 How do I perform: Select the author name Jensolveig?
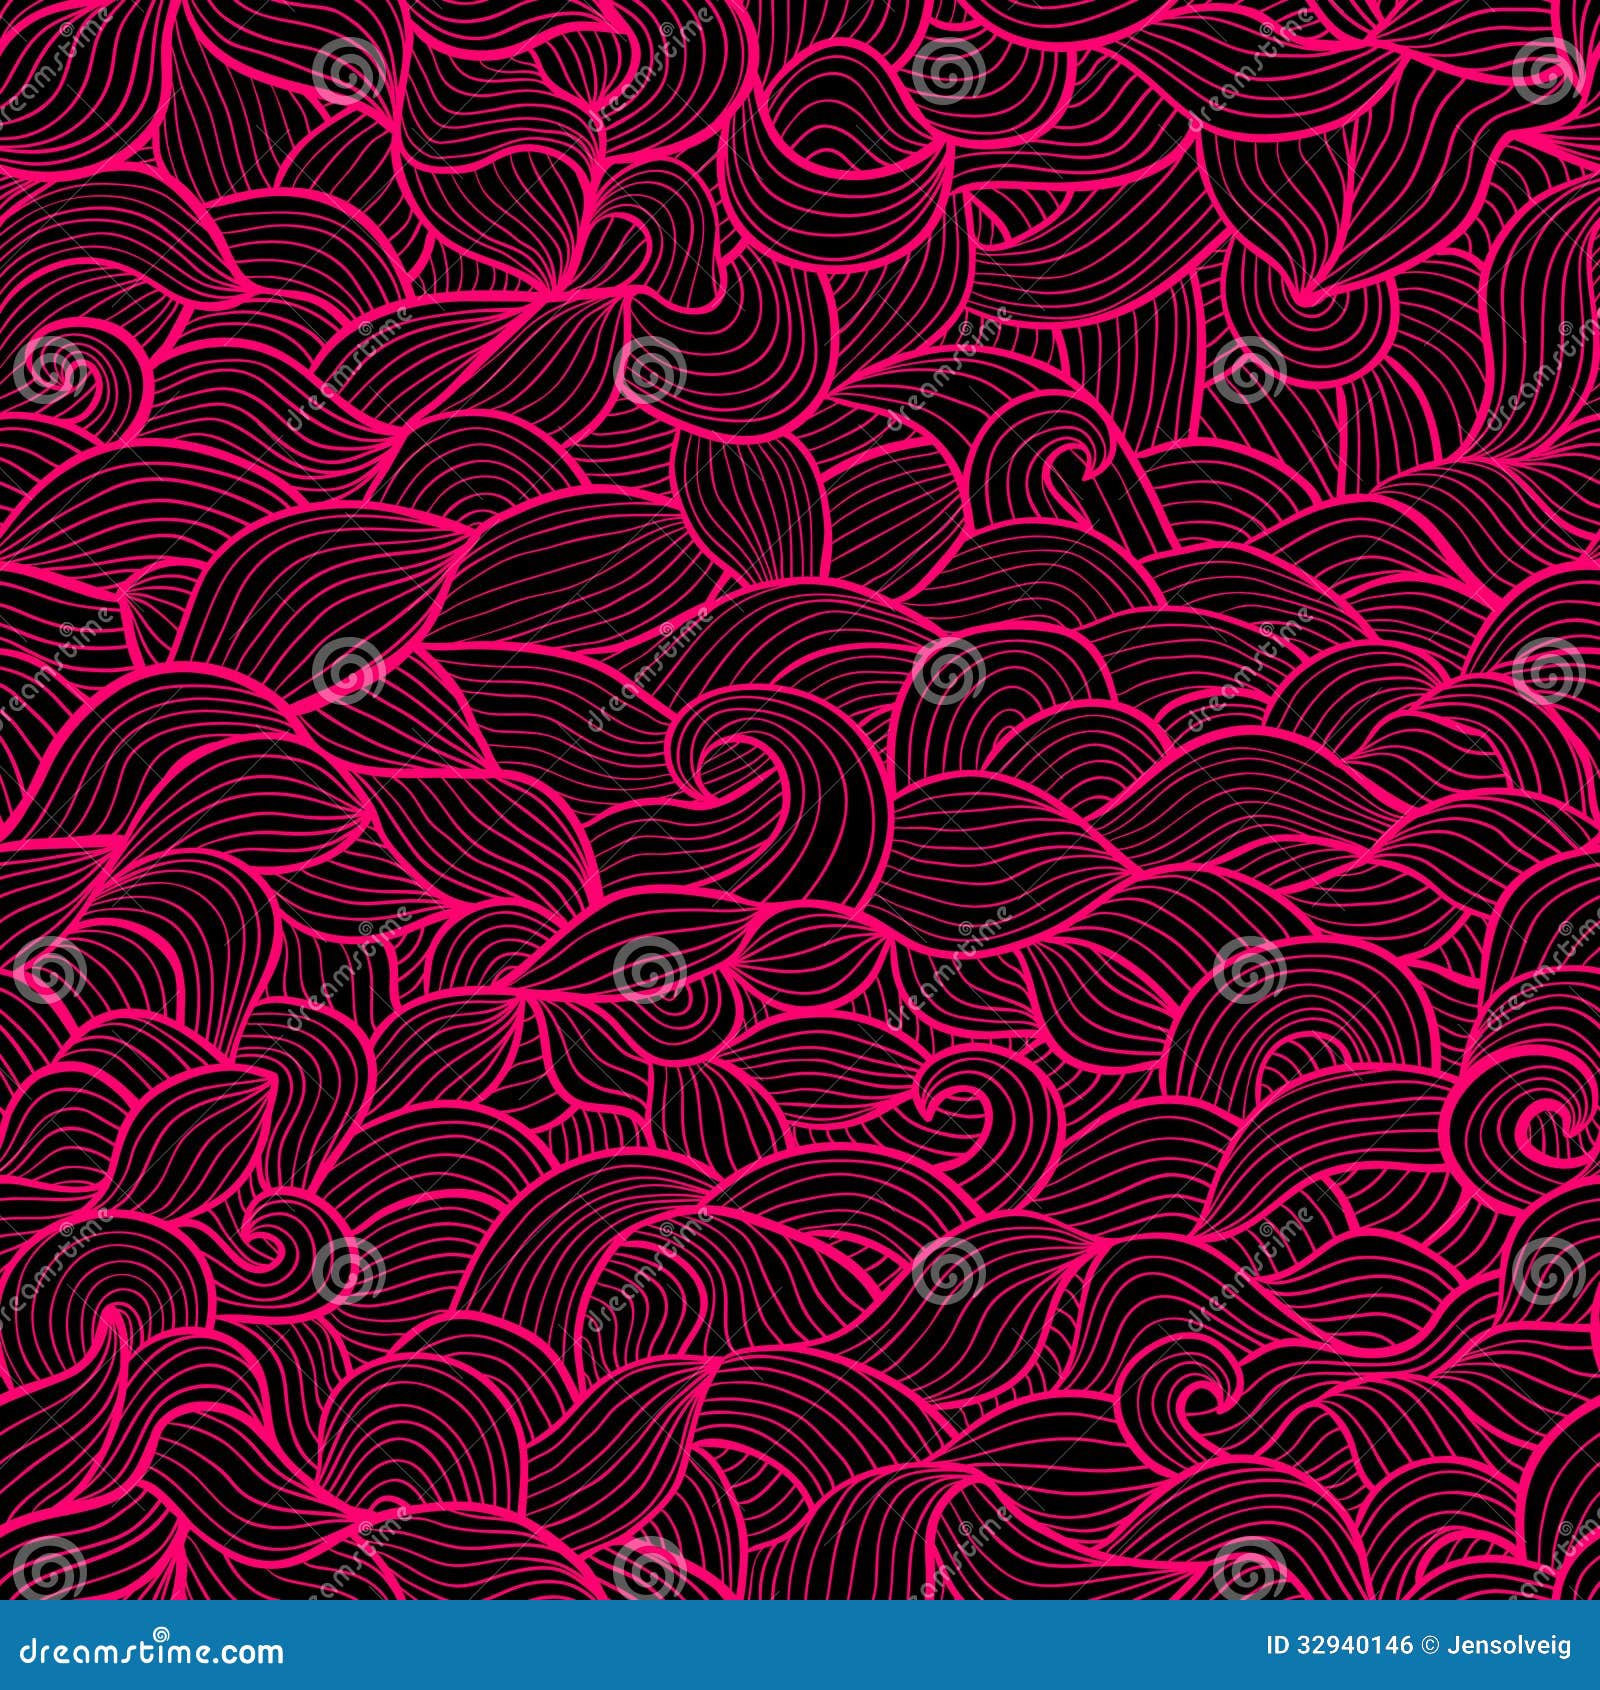click(x=1510, y=1645)
